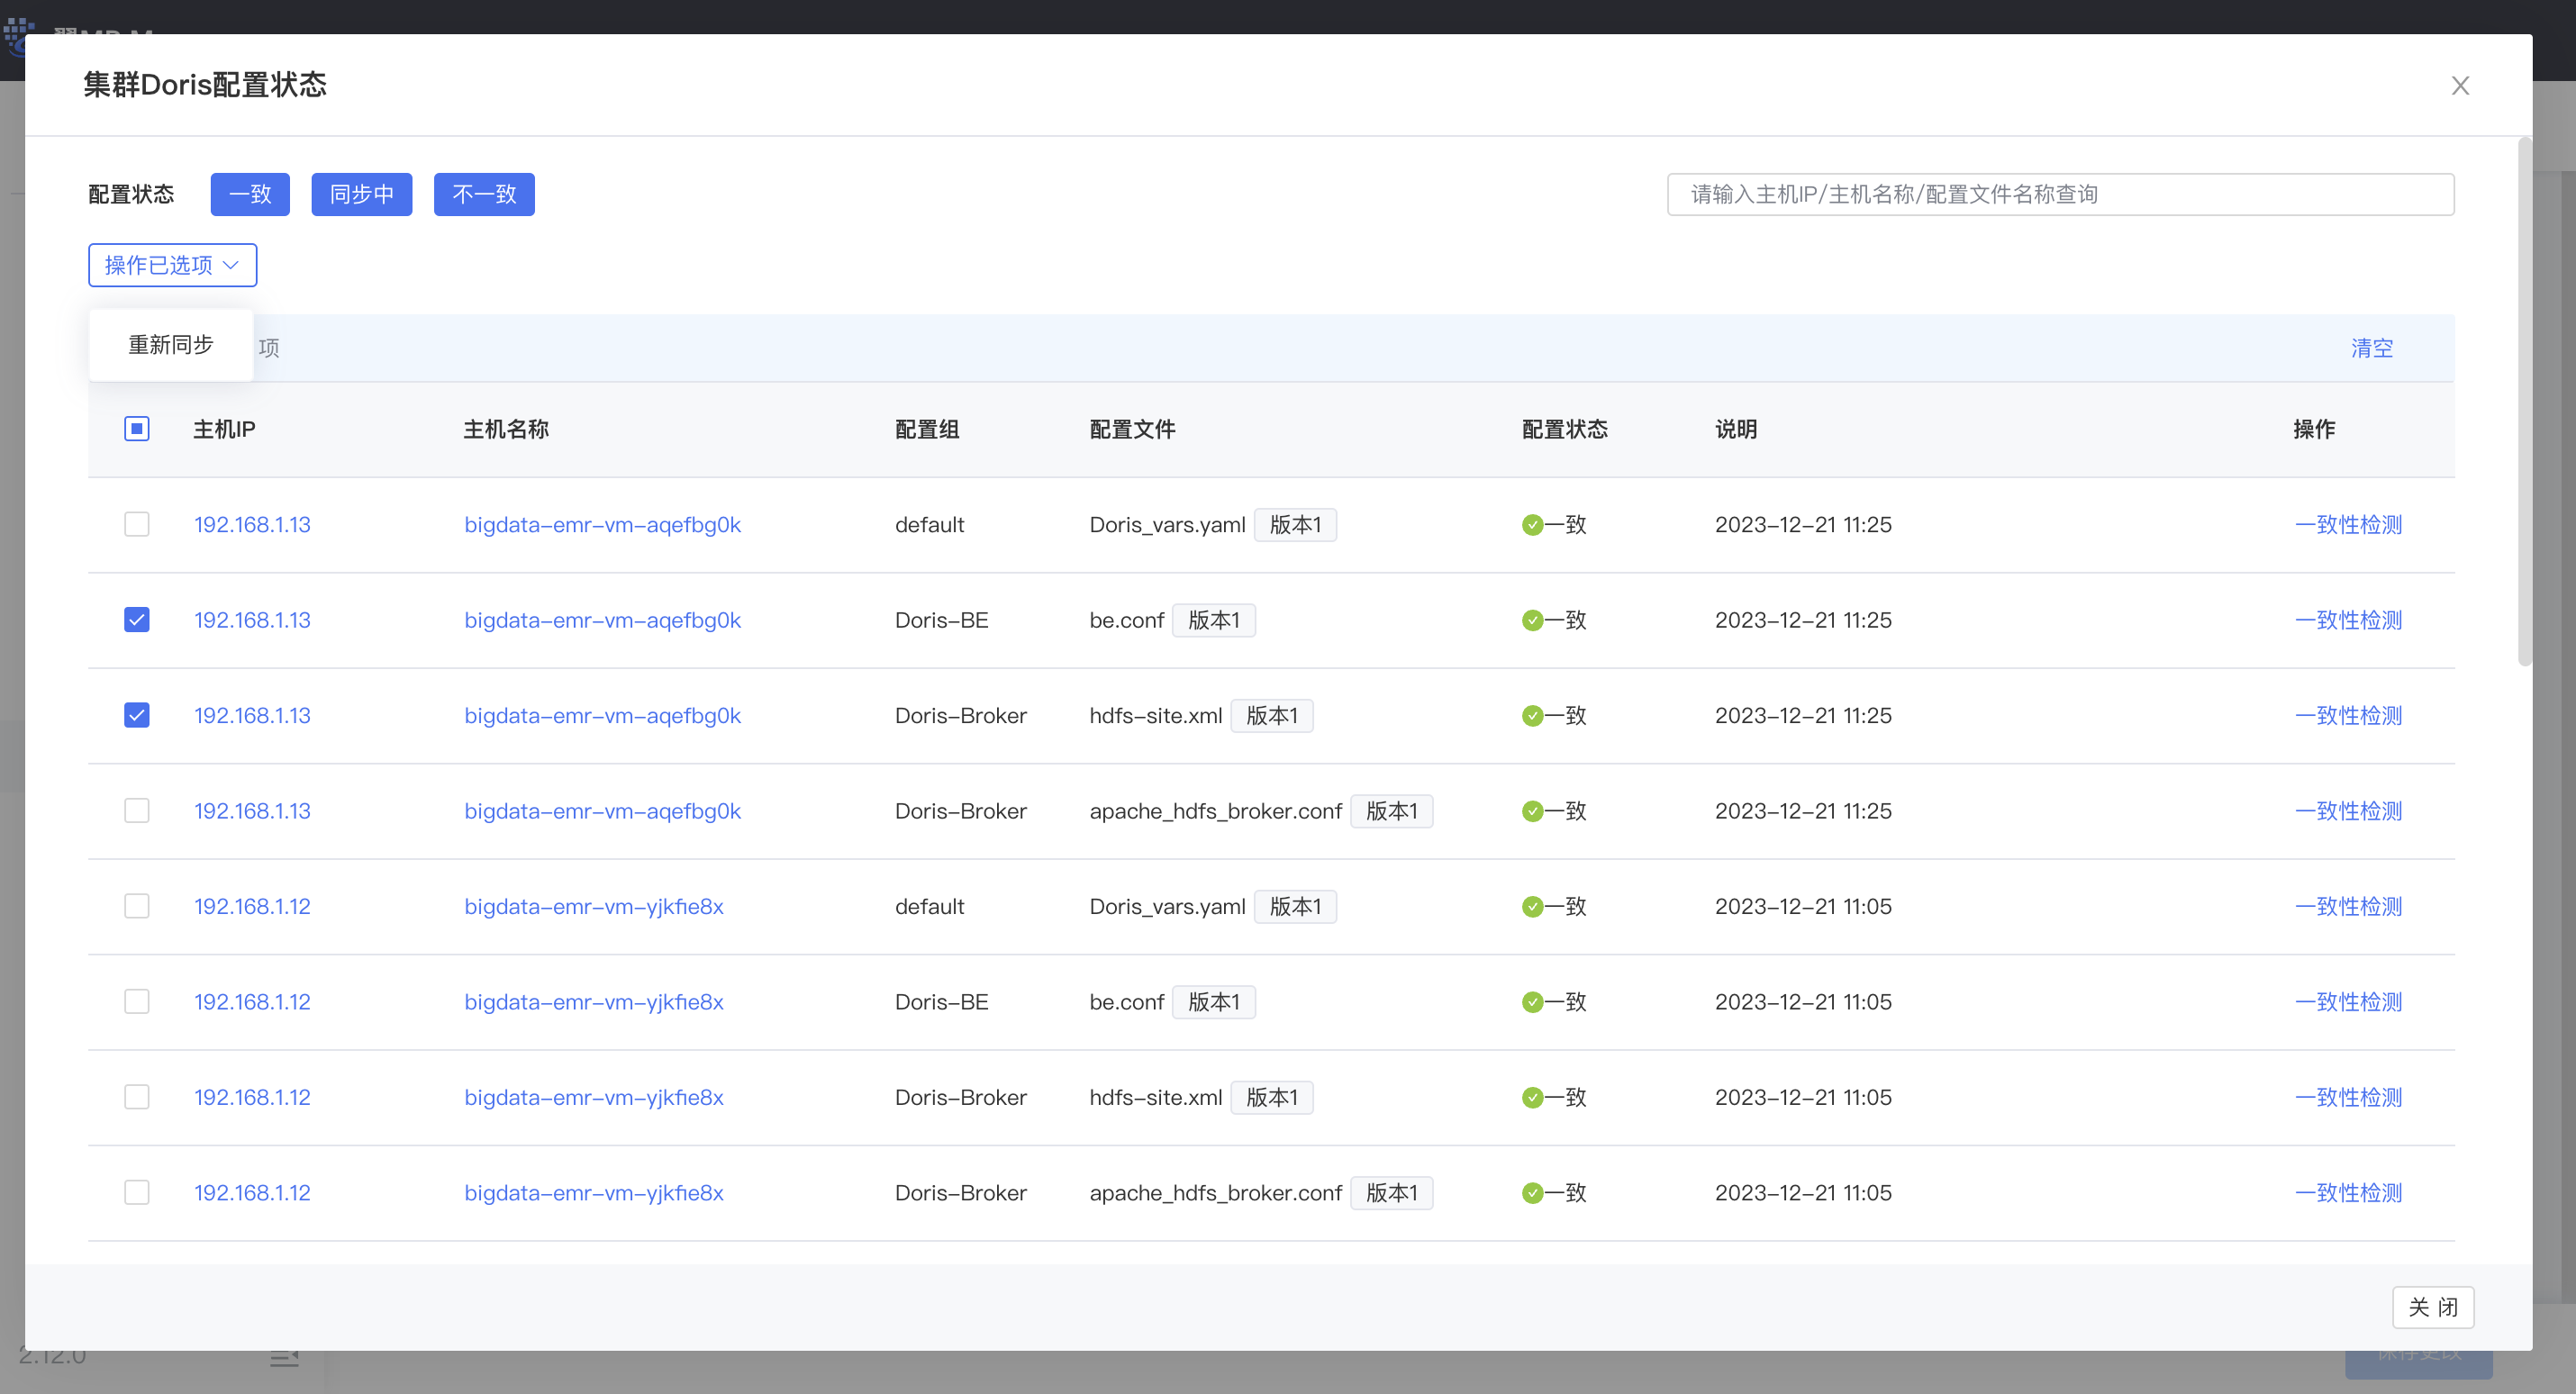
Task: Run 一致性检测 for 192.168.1.13 apache_hdfs_broker.conf
Action: 2348,811
